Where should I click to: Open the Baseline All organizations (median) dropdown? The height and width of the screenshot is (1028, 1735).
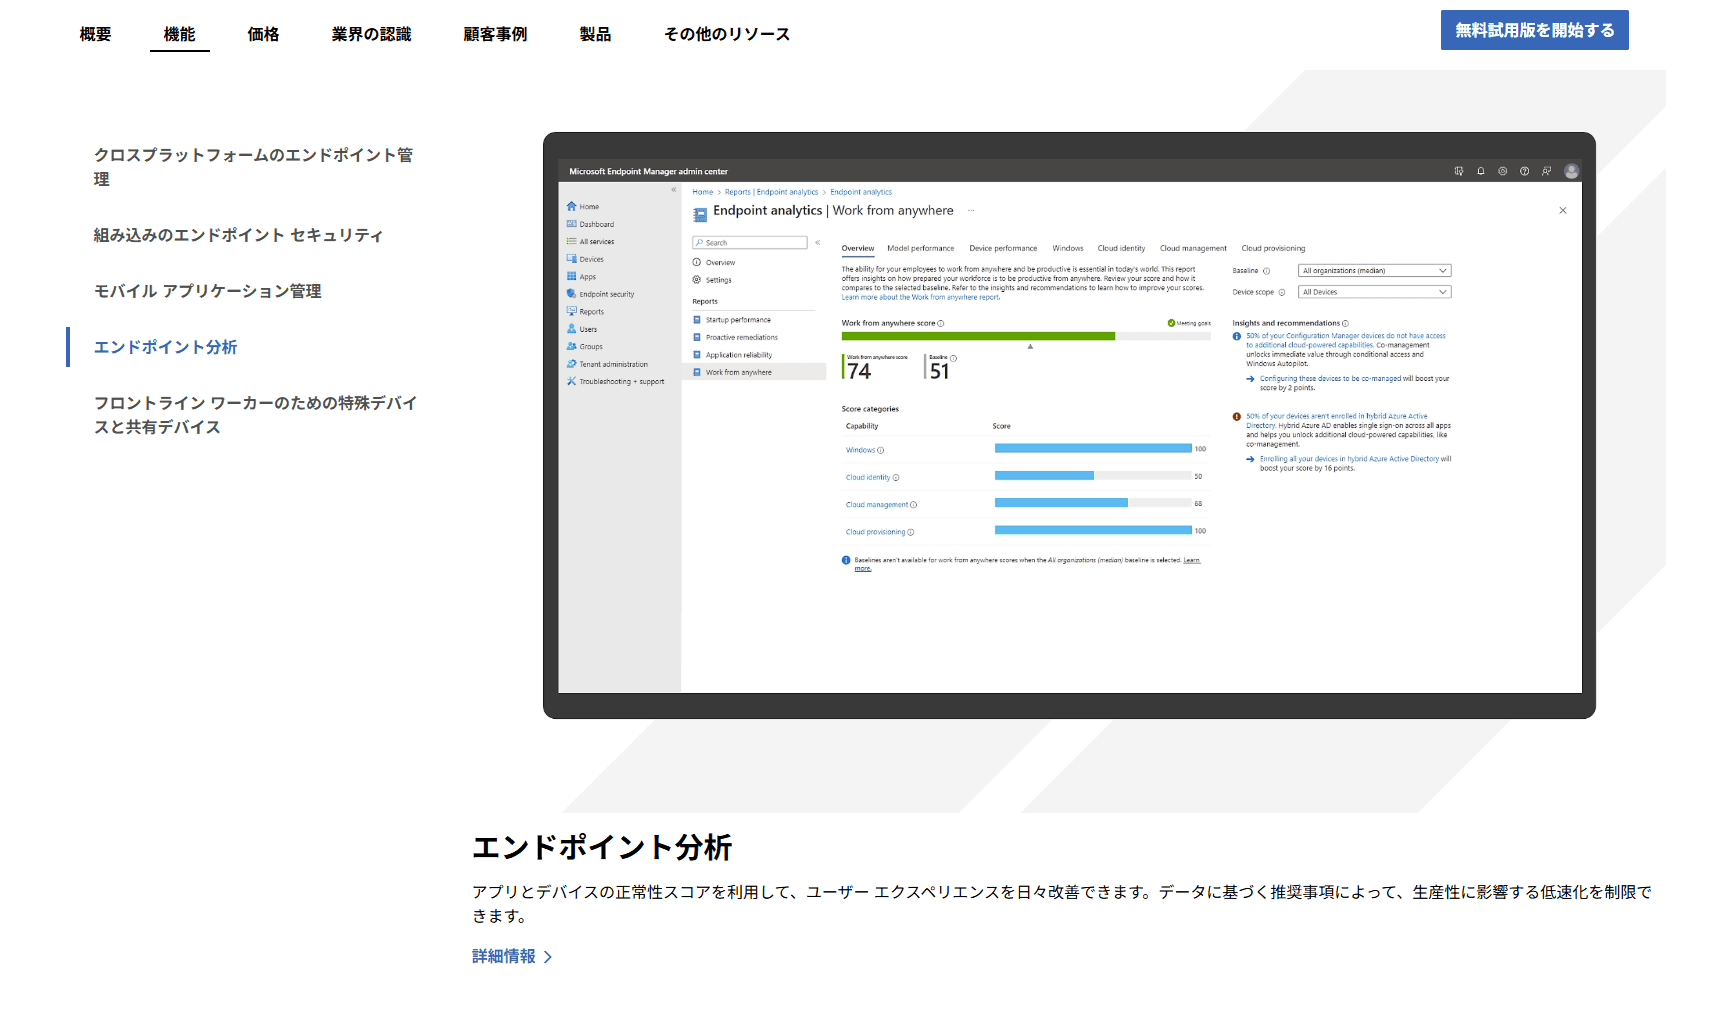[1375, 270]
